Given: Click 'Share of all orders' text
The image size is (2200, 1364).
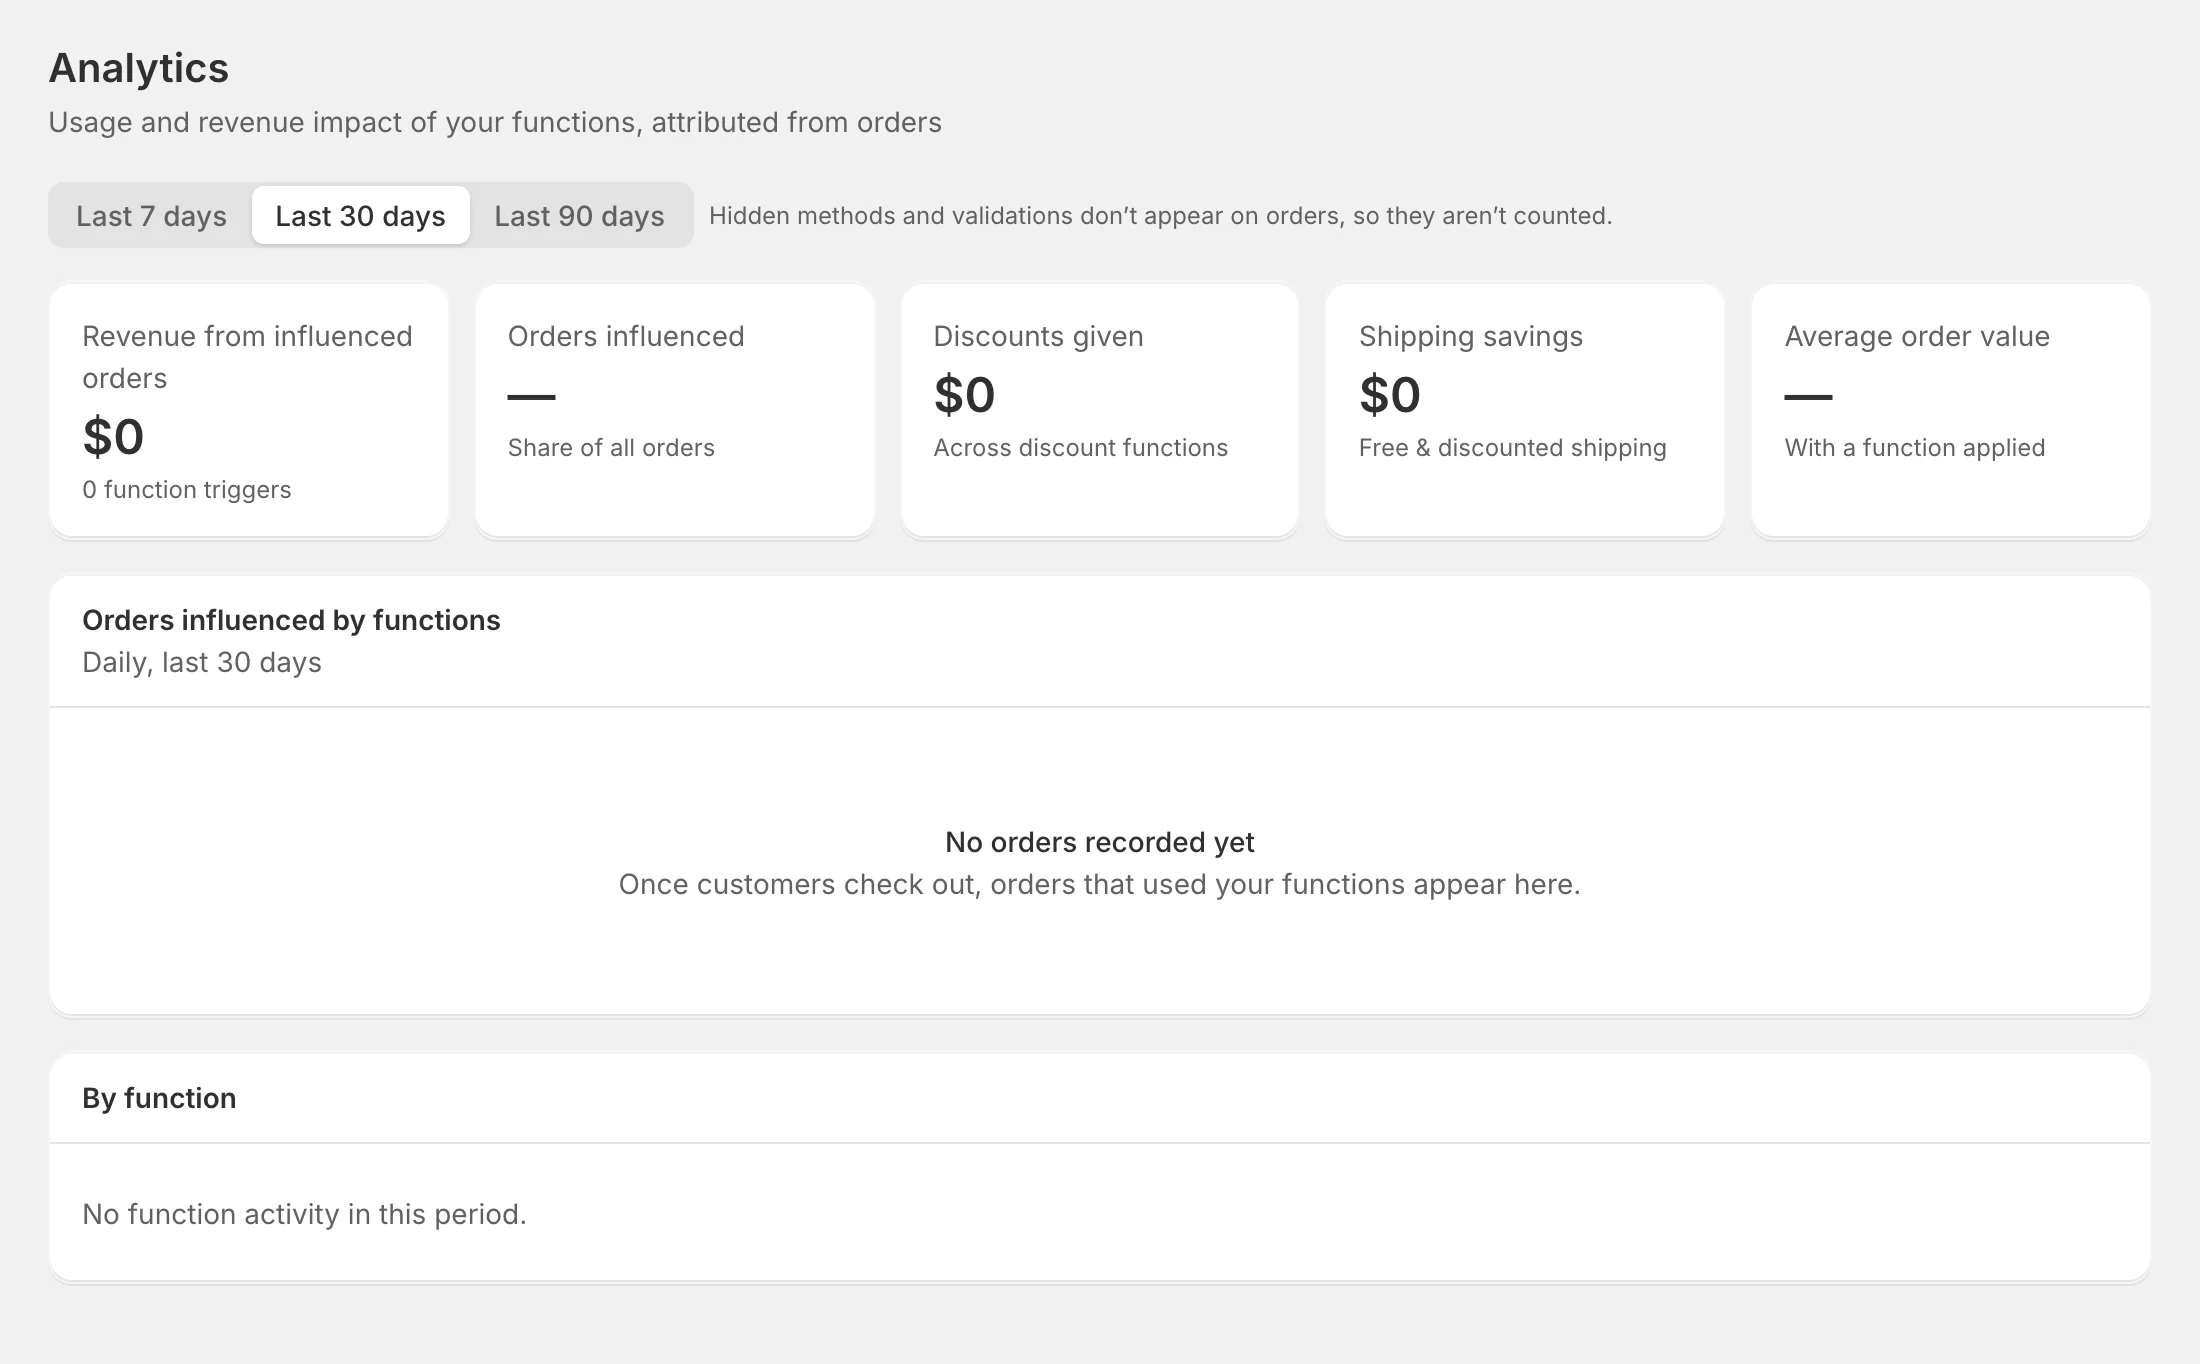Looking at the screenshot, I should coord(611,447).
